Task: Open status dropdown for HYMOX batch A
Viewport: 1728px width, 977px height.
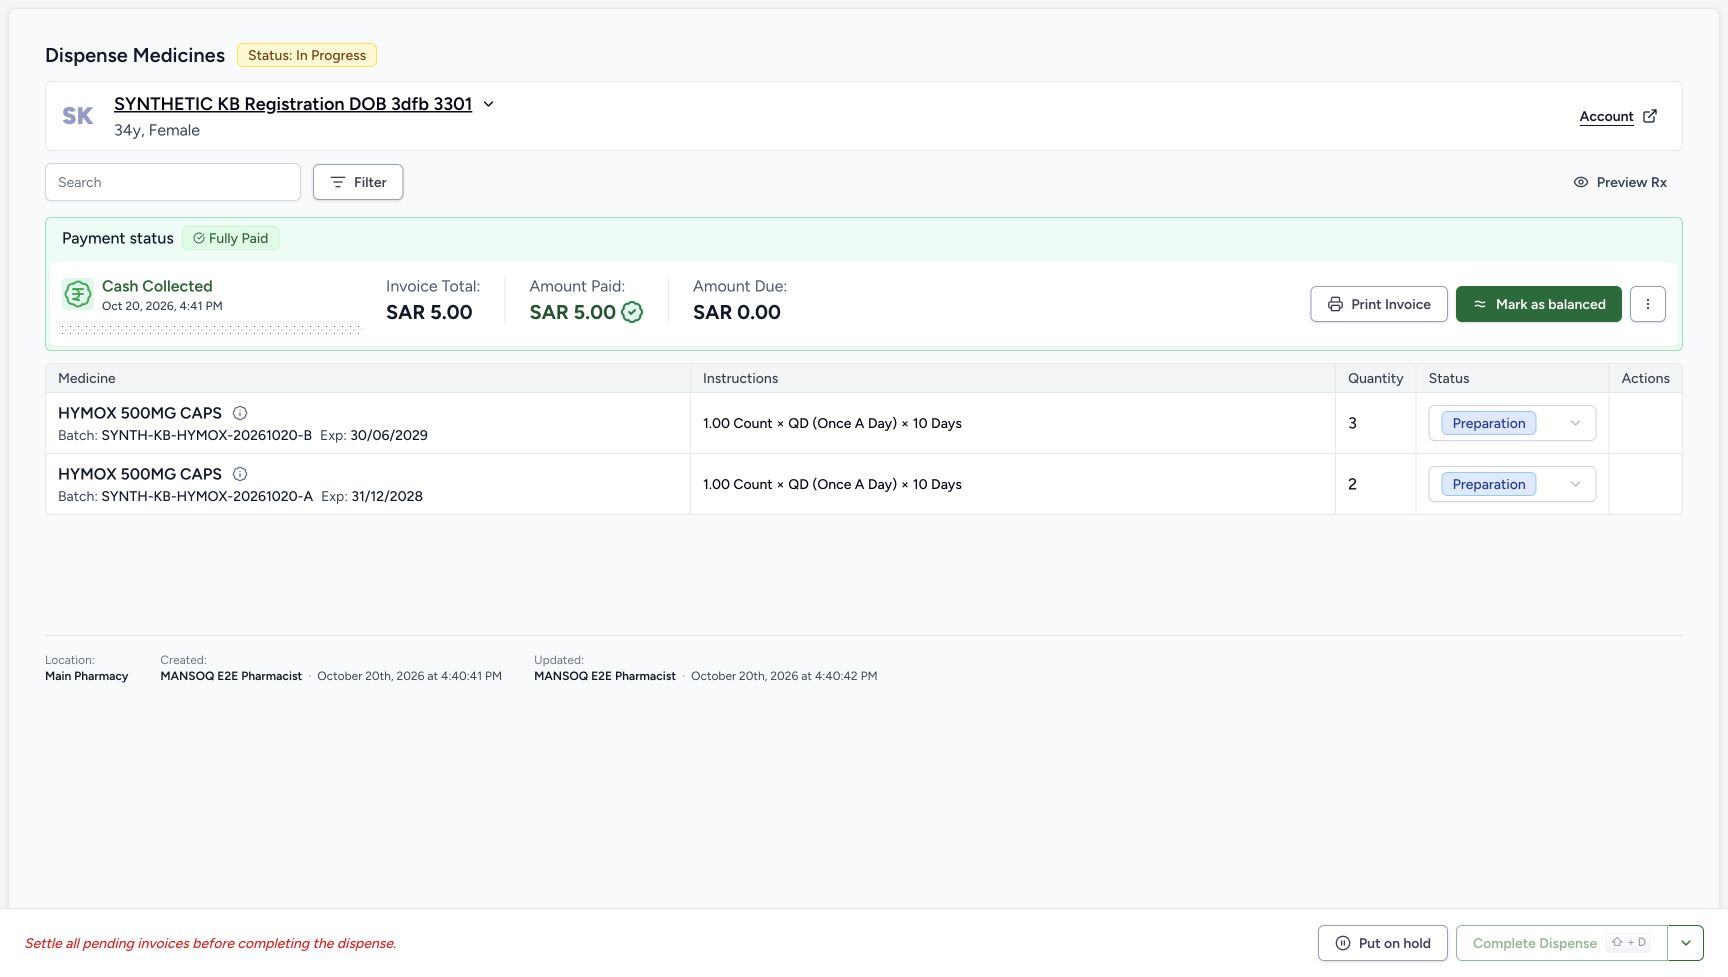Action: tap(1512, 484)
